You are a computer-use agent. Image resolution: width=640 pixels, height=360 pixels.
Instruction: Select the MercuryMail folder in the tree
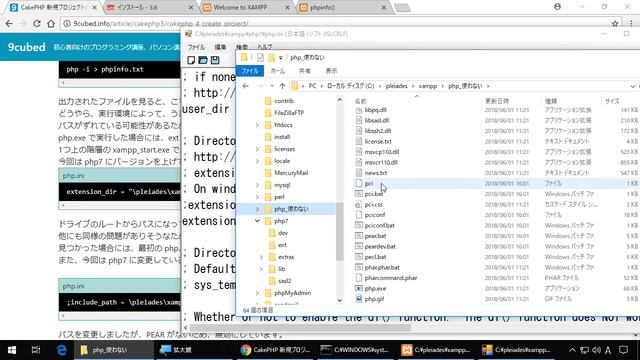291,173
